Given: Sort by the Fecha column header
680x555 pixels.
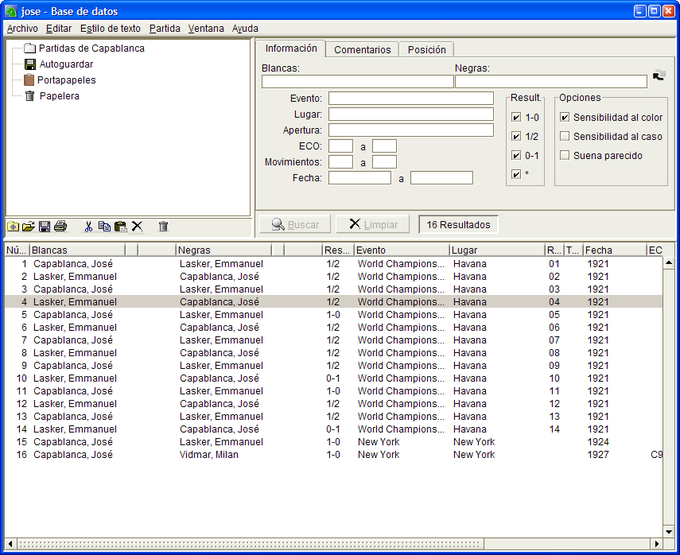Looking at the screenshot, I should tap(614, 250).
